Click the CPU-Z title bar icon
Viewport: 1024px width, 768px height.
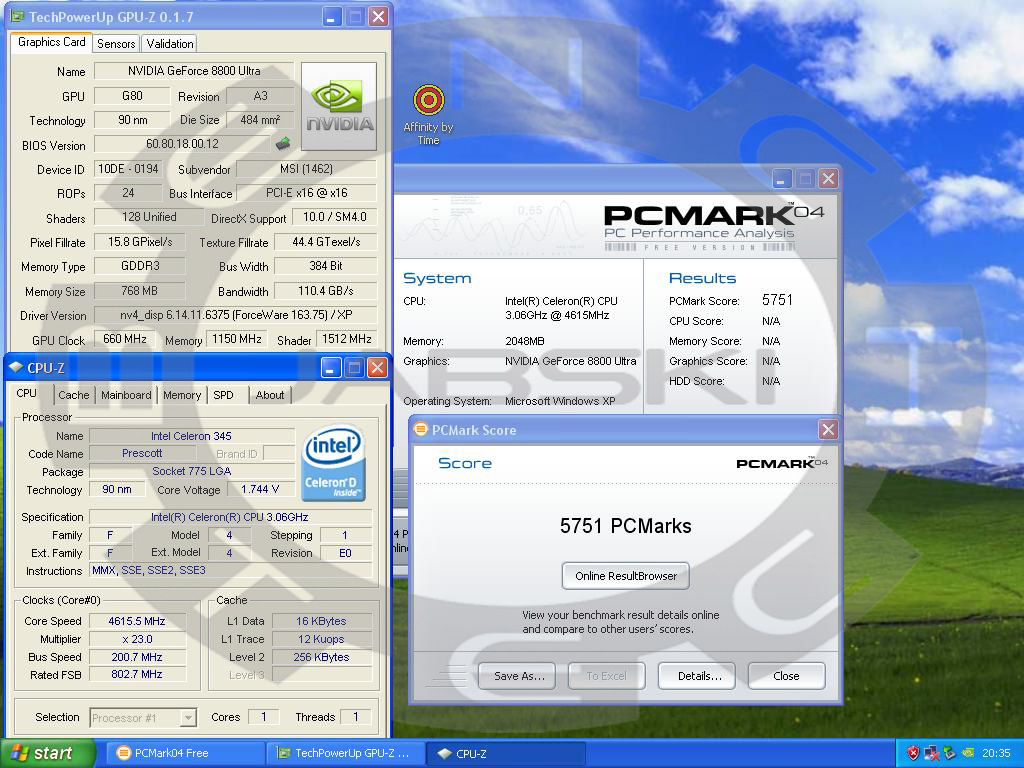(x=16, y=368)
